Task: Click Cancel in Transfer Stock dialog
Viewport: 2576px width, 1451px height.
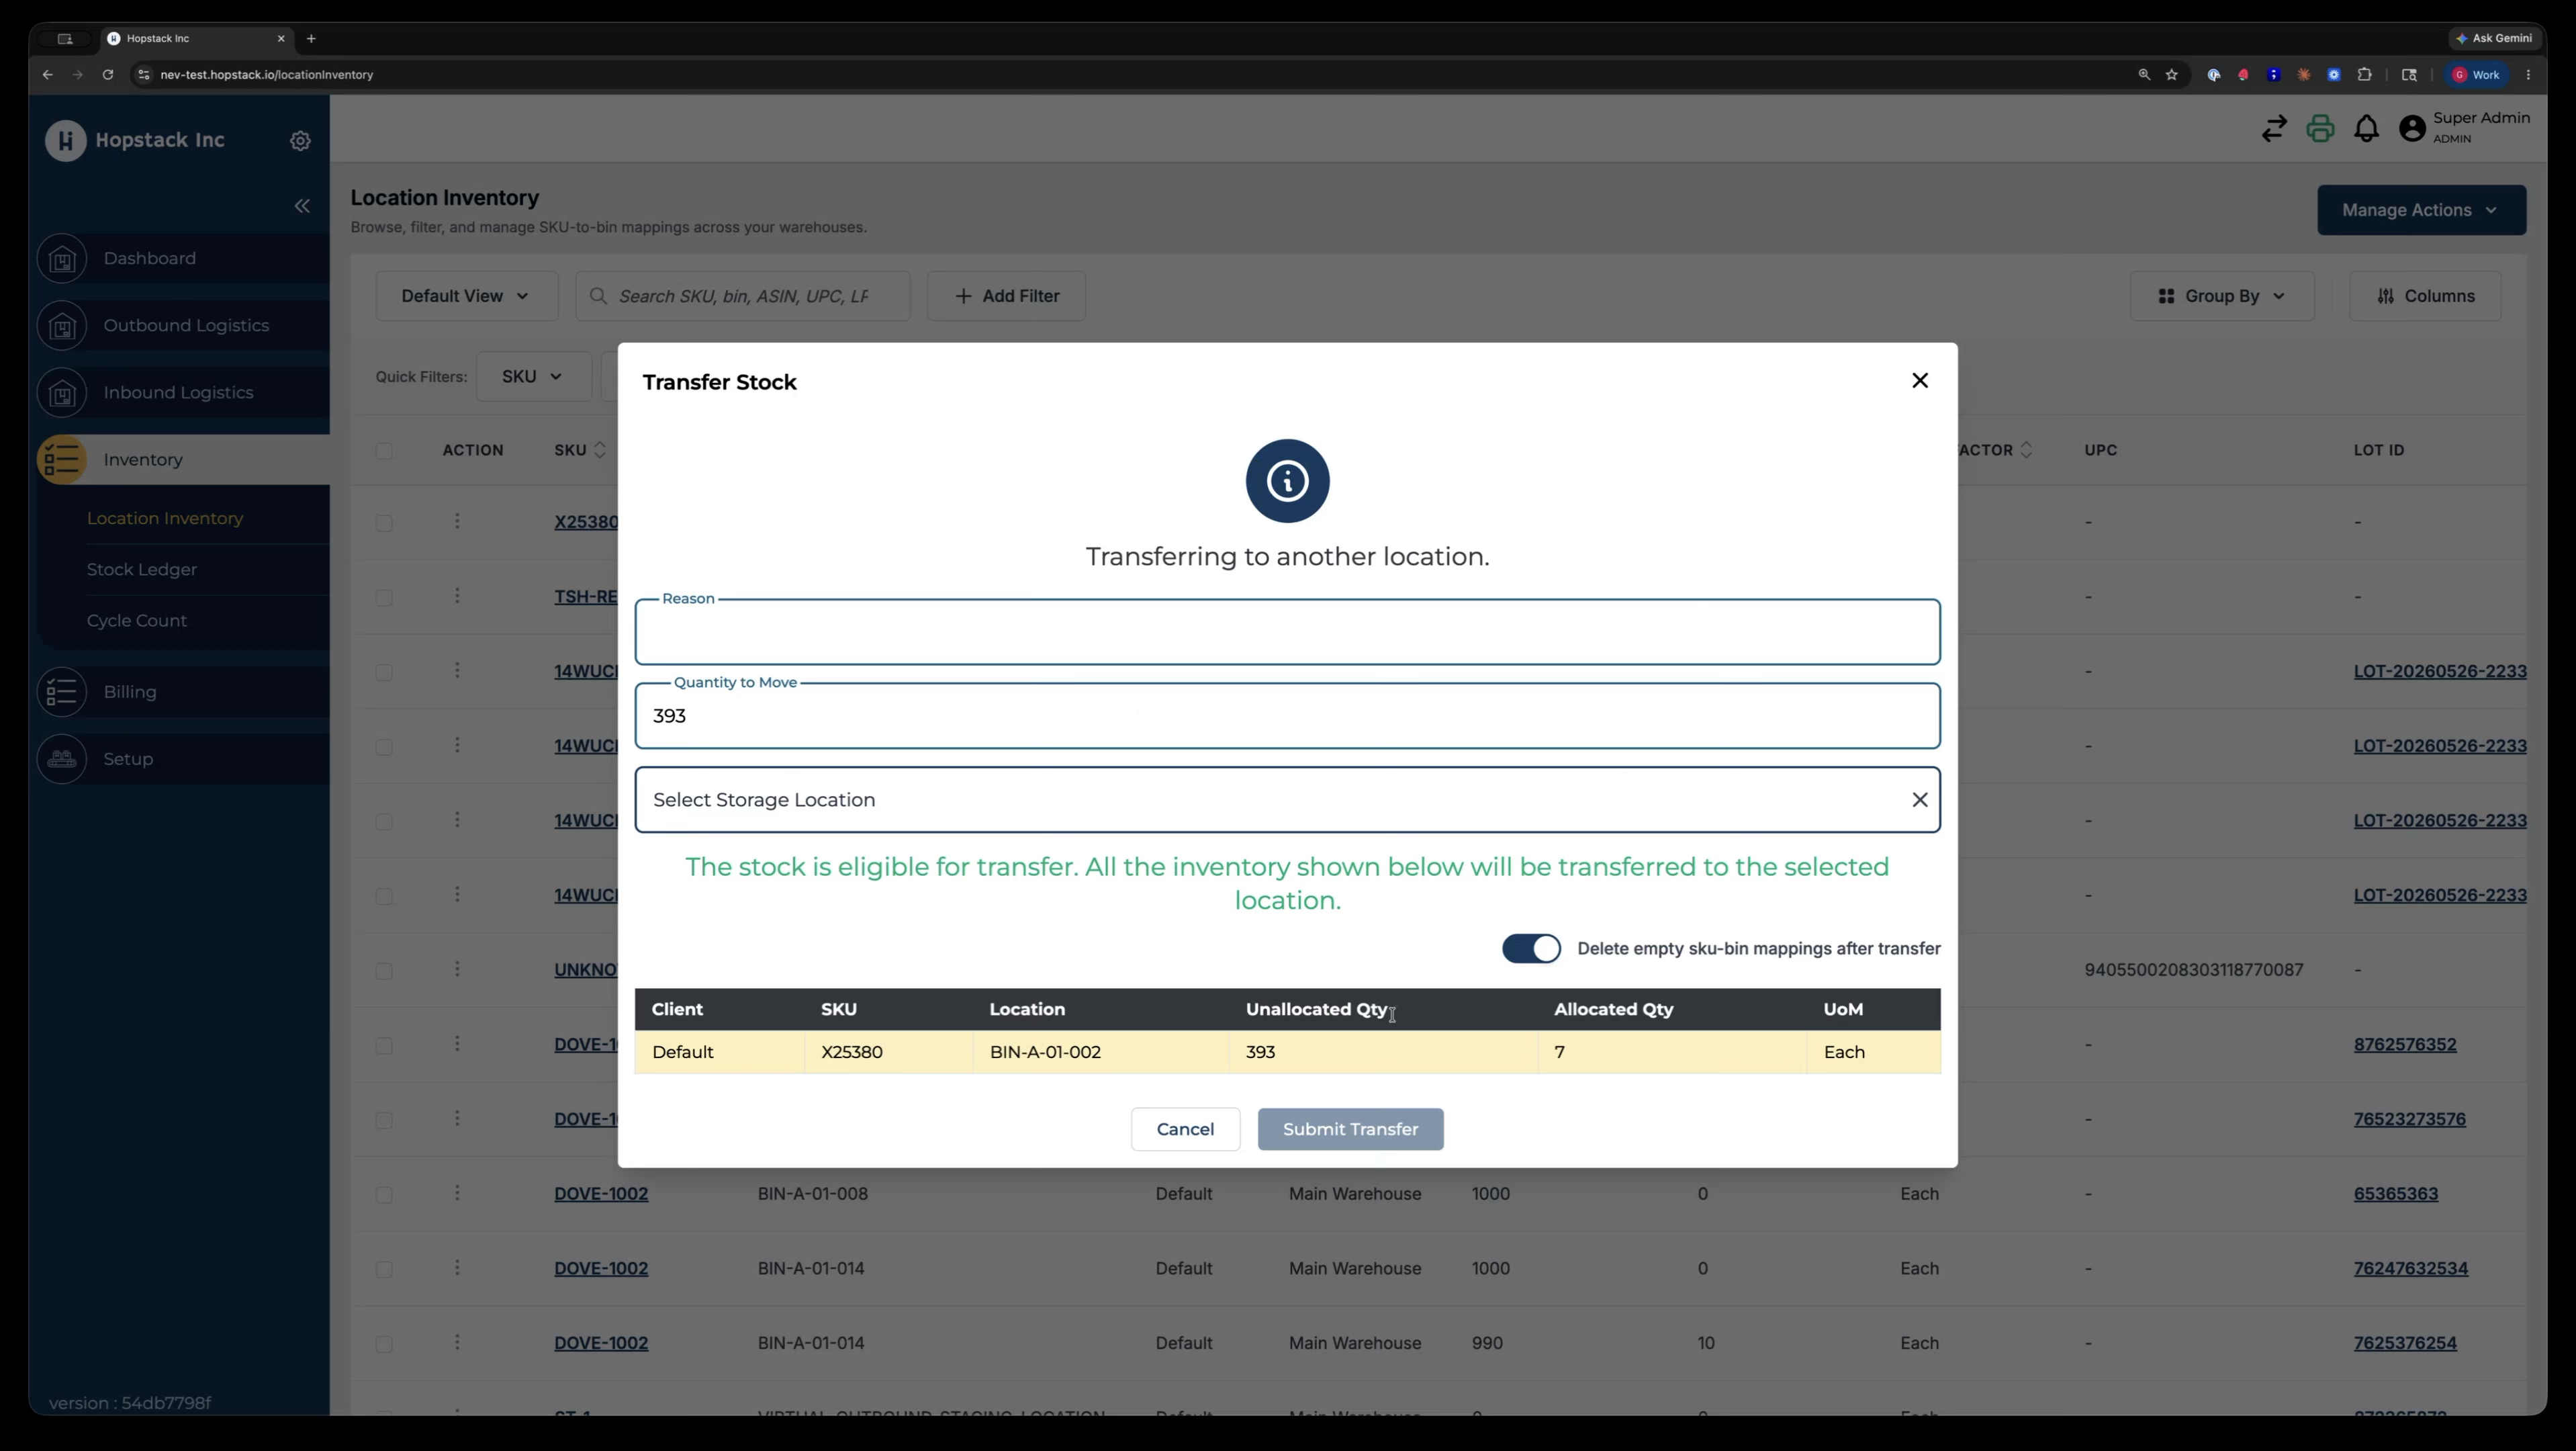Action: (1185, 1129)
